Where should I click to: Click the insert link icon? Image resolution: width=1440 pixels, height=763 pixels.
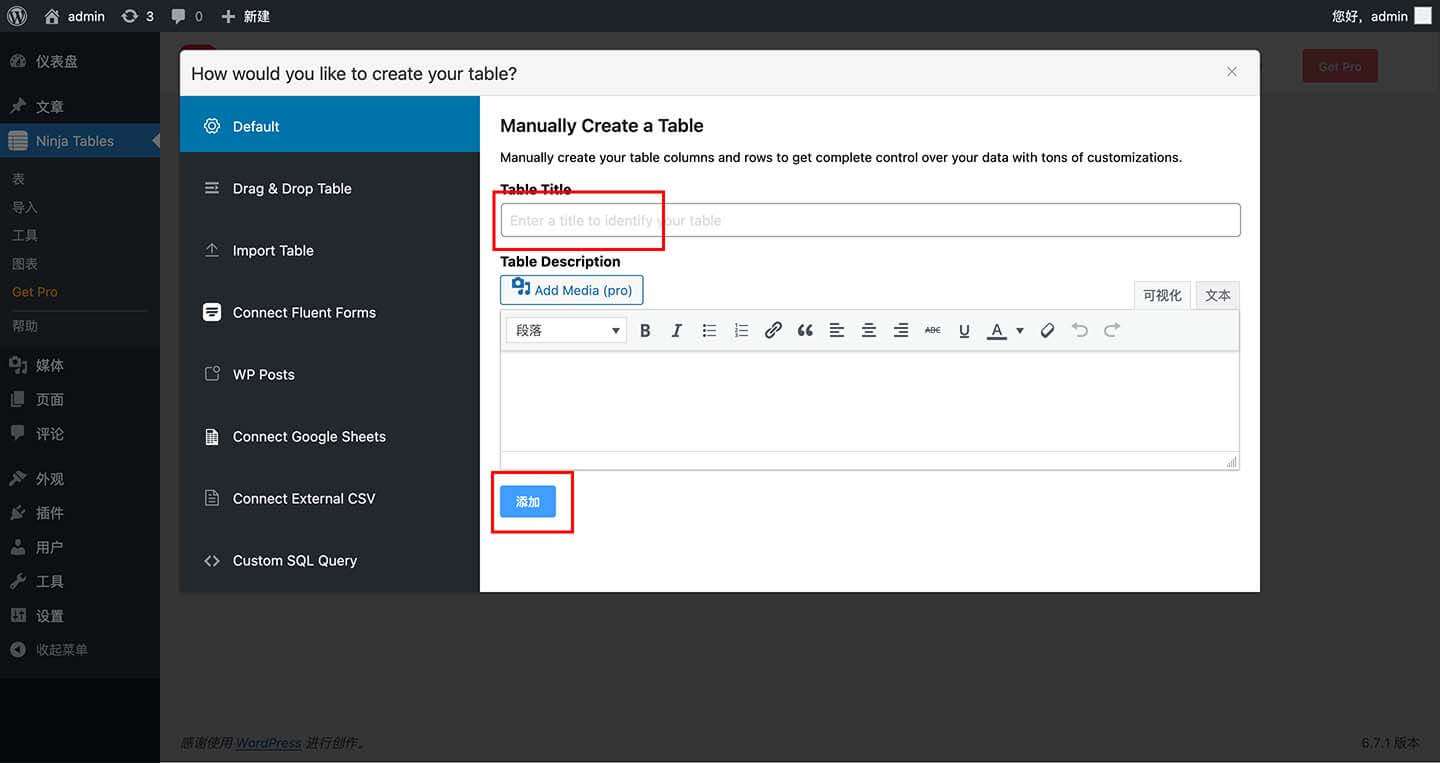tap(773, 330)
